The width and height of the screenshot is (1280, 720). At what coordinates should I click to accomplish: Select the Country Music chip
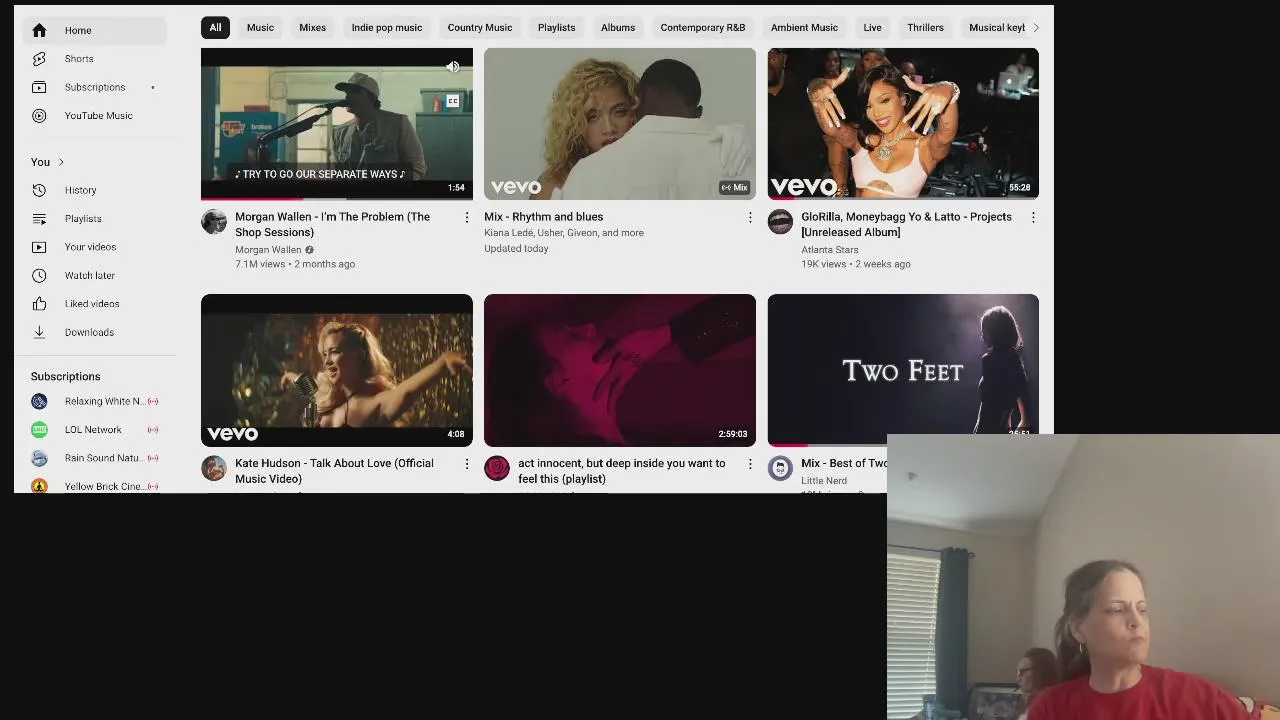(x=480, y=28)
